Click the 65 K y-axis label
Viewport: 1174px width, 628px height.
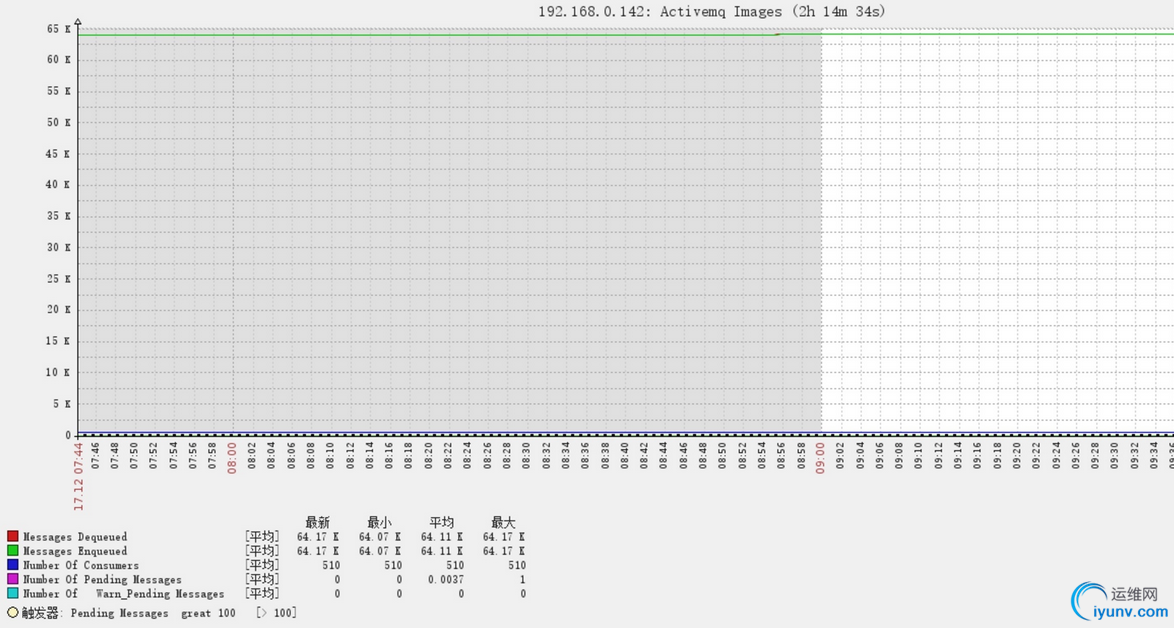(x=58, y=28)
